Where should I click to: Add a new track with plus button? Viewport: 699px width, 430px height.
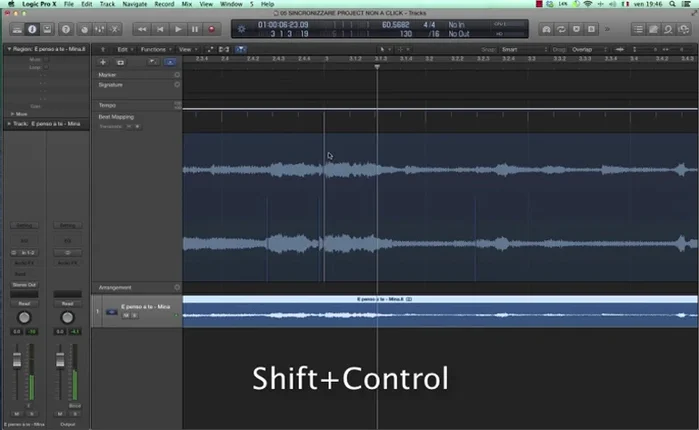pos(103,62)
